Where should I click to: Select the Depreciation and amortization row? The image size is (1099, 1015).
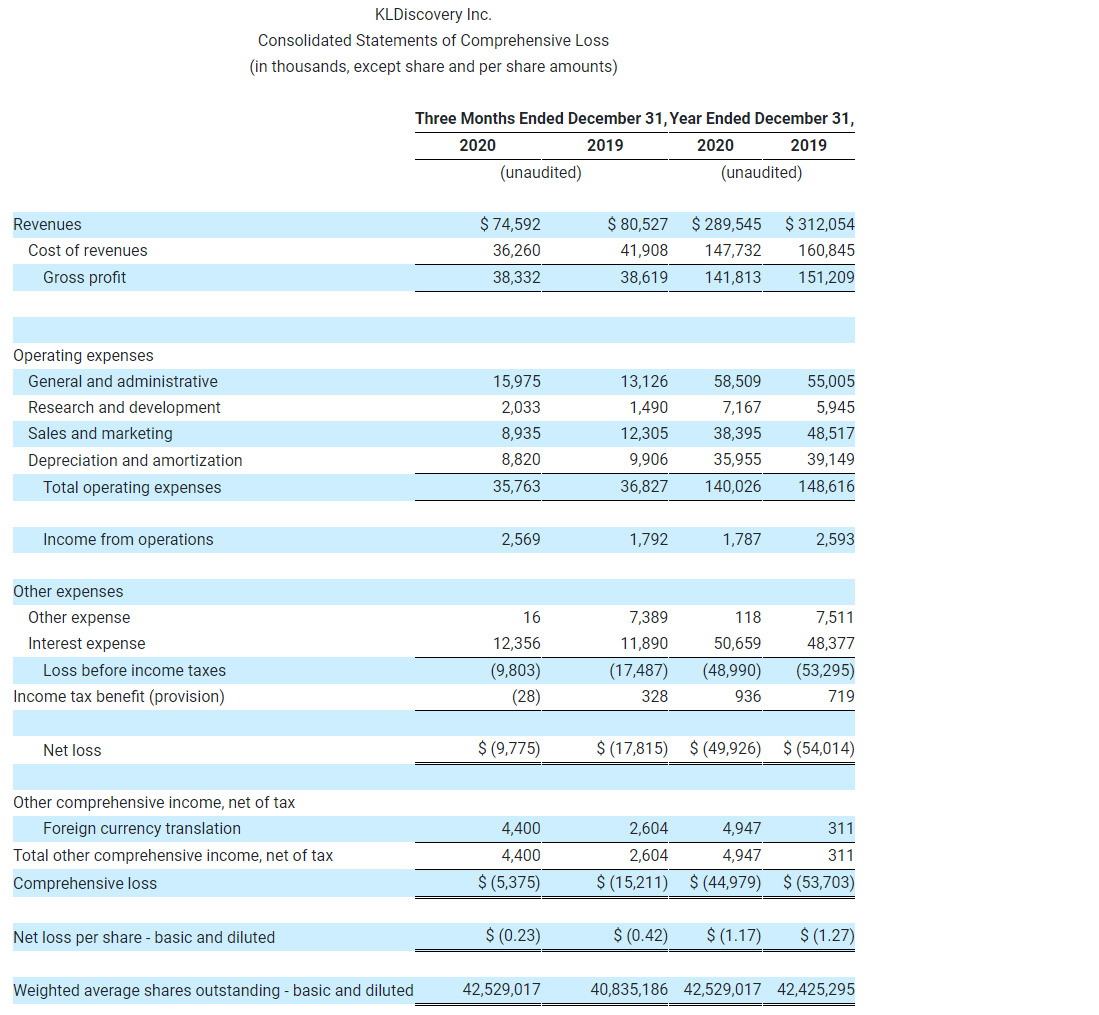pyautogui.click(x=135, y=460)
